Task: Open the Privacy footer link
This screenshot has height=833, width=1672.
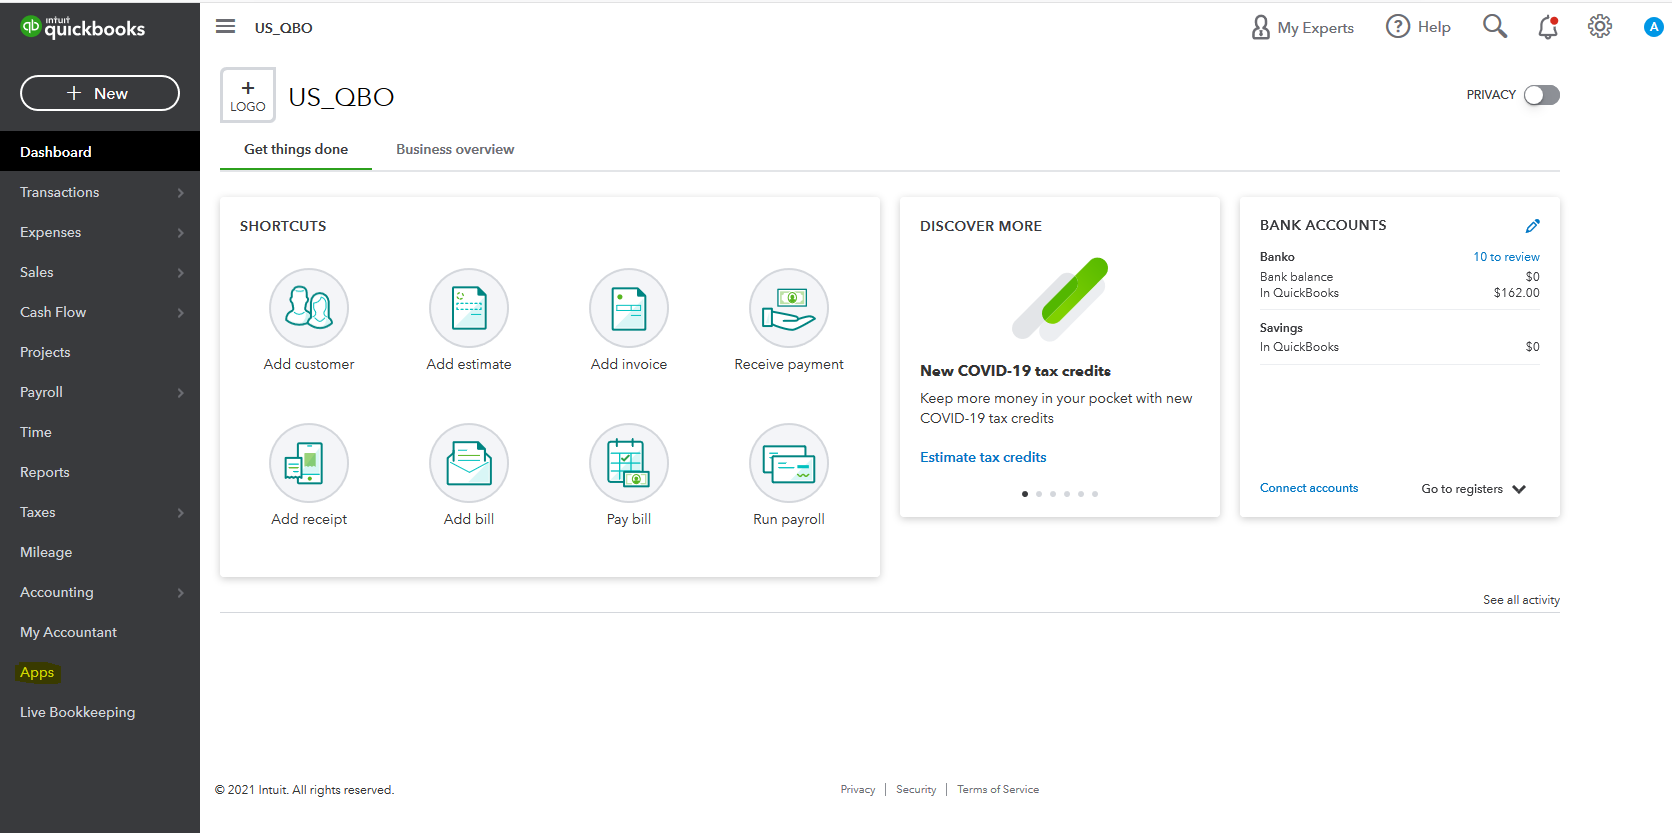Action: tap(858, 790)
